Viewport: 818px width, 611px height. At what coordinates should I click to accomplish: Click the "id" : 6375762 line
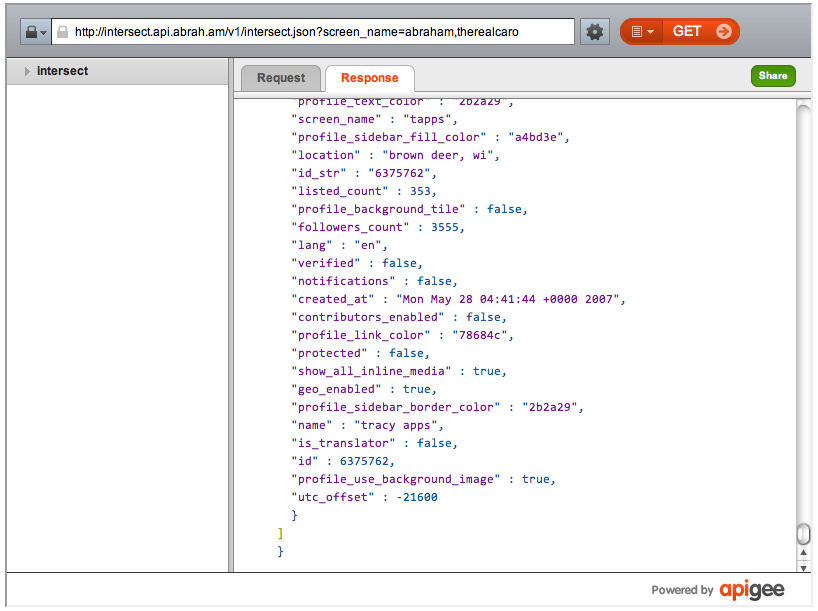343,461
